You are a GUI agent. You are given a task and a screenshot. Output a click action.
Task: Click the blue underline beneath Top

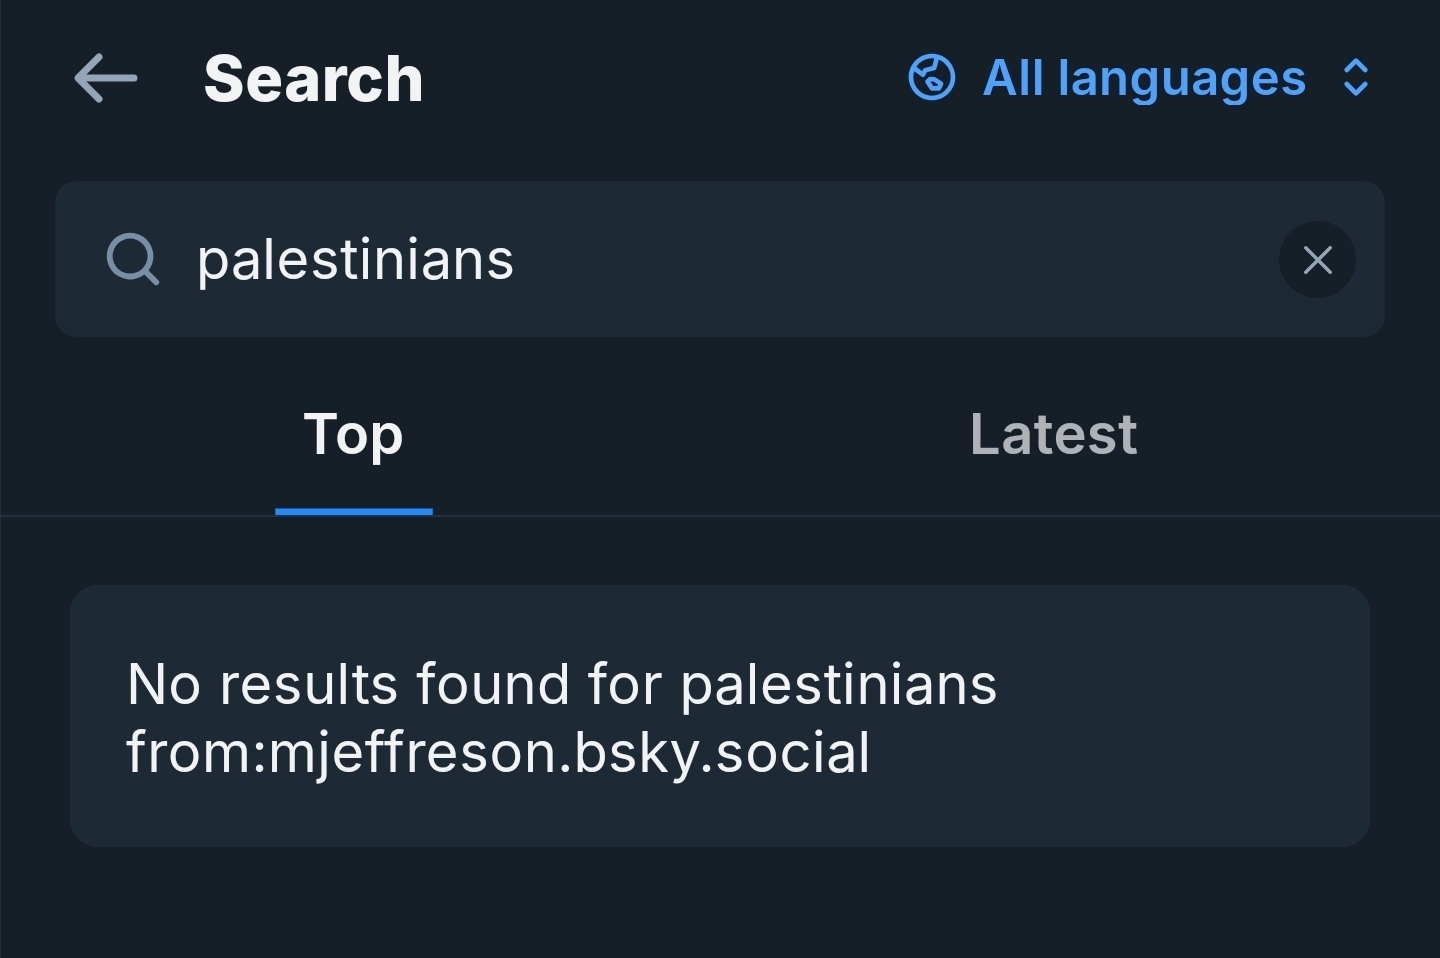click(x=353, y=511)
